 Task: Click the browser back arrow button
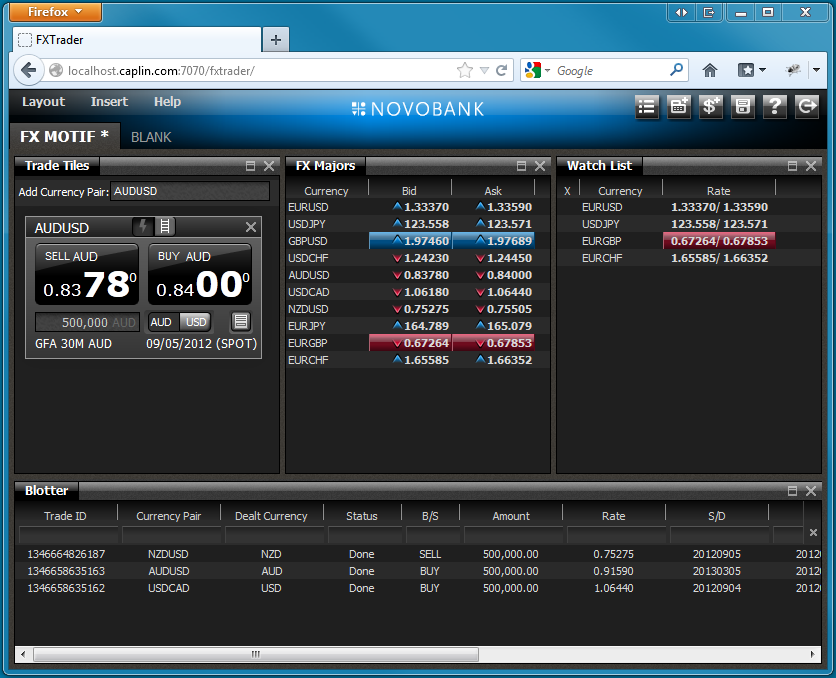[28, 70]
